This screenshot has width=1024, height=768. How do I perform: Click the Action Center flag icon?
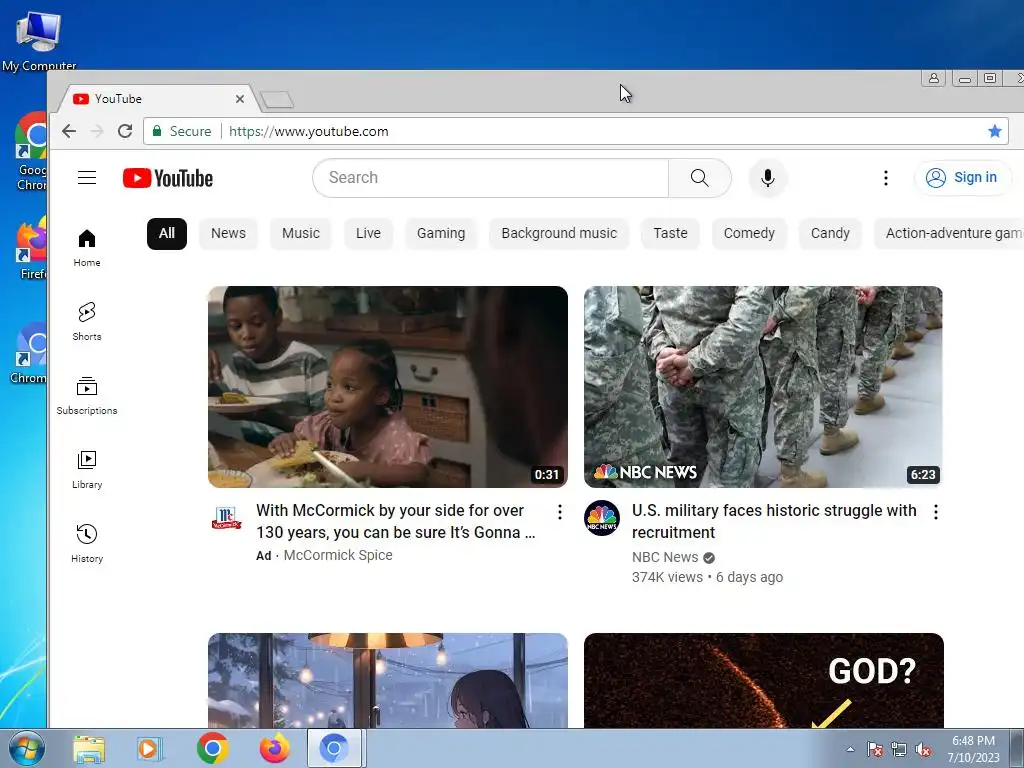point(875,749)
